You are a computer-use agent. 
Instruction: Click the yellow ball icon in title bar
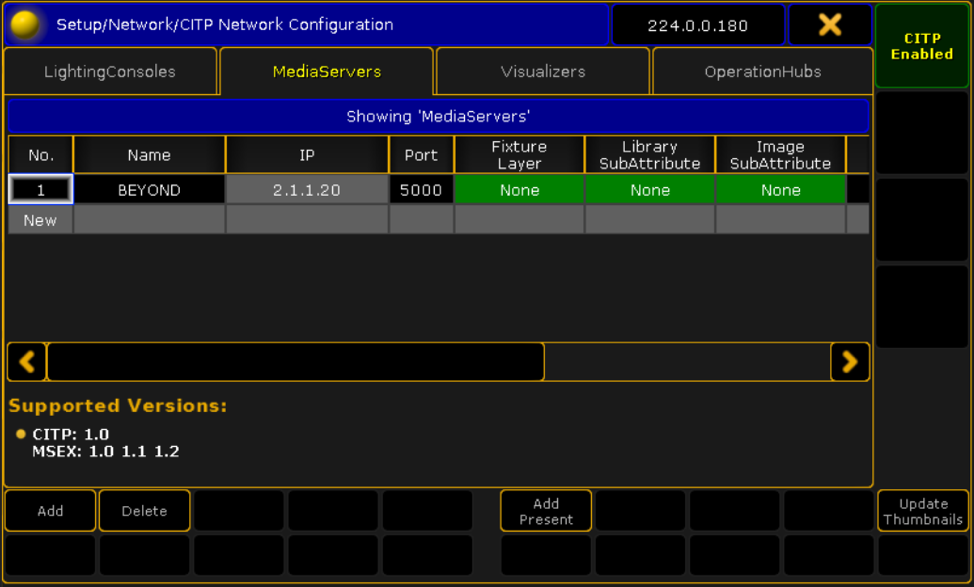point(25,25)
